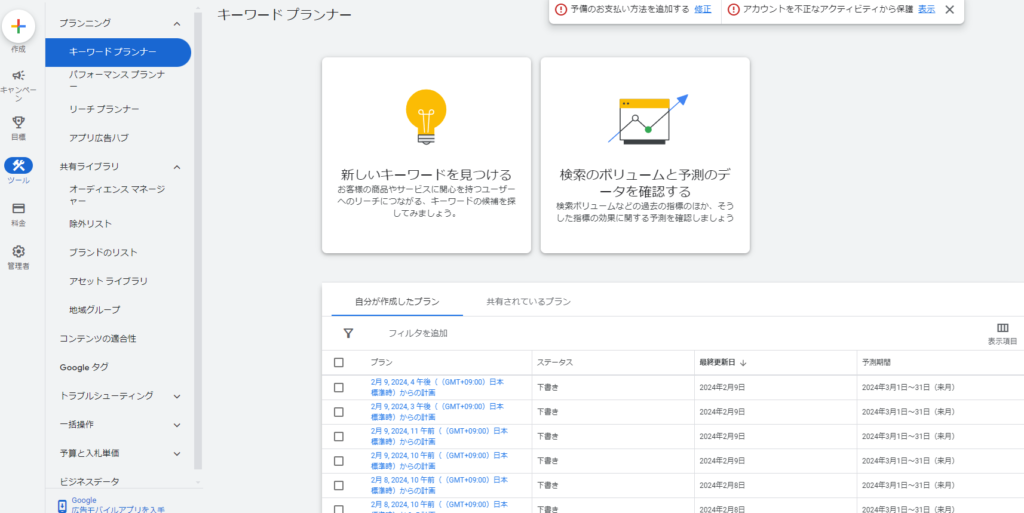The height and width of the screenshot is (513, 1024).
Task: Open リーチ プランナー
Action: (104, 109)
